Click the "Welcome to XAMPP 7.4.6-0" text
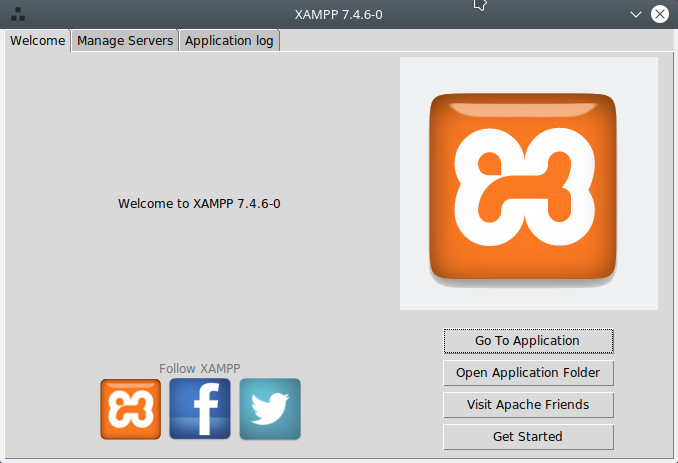 tap(199, 204)
